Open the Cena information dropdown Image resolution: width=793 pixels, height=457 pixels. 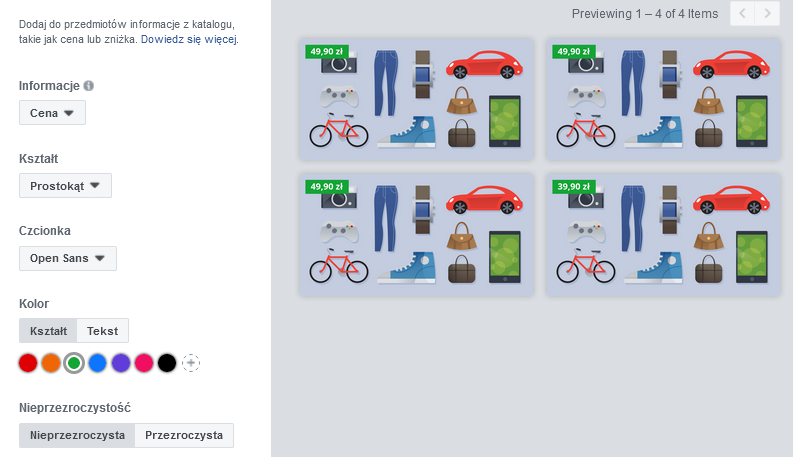point(52,113)
